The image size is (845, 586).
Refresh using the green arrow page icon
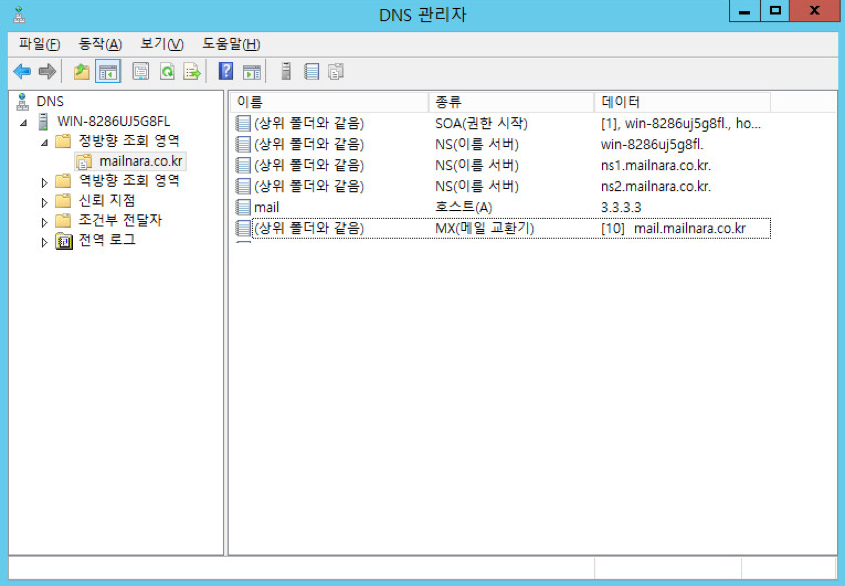pos(167,71)
